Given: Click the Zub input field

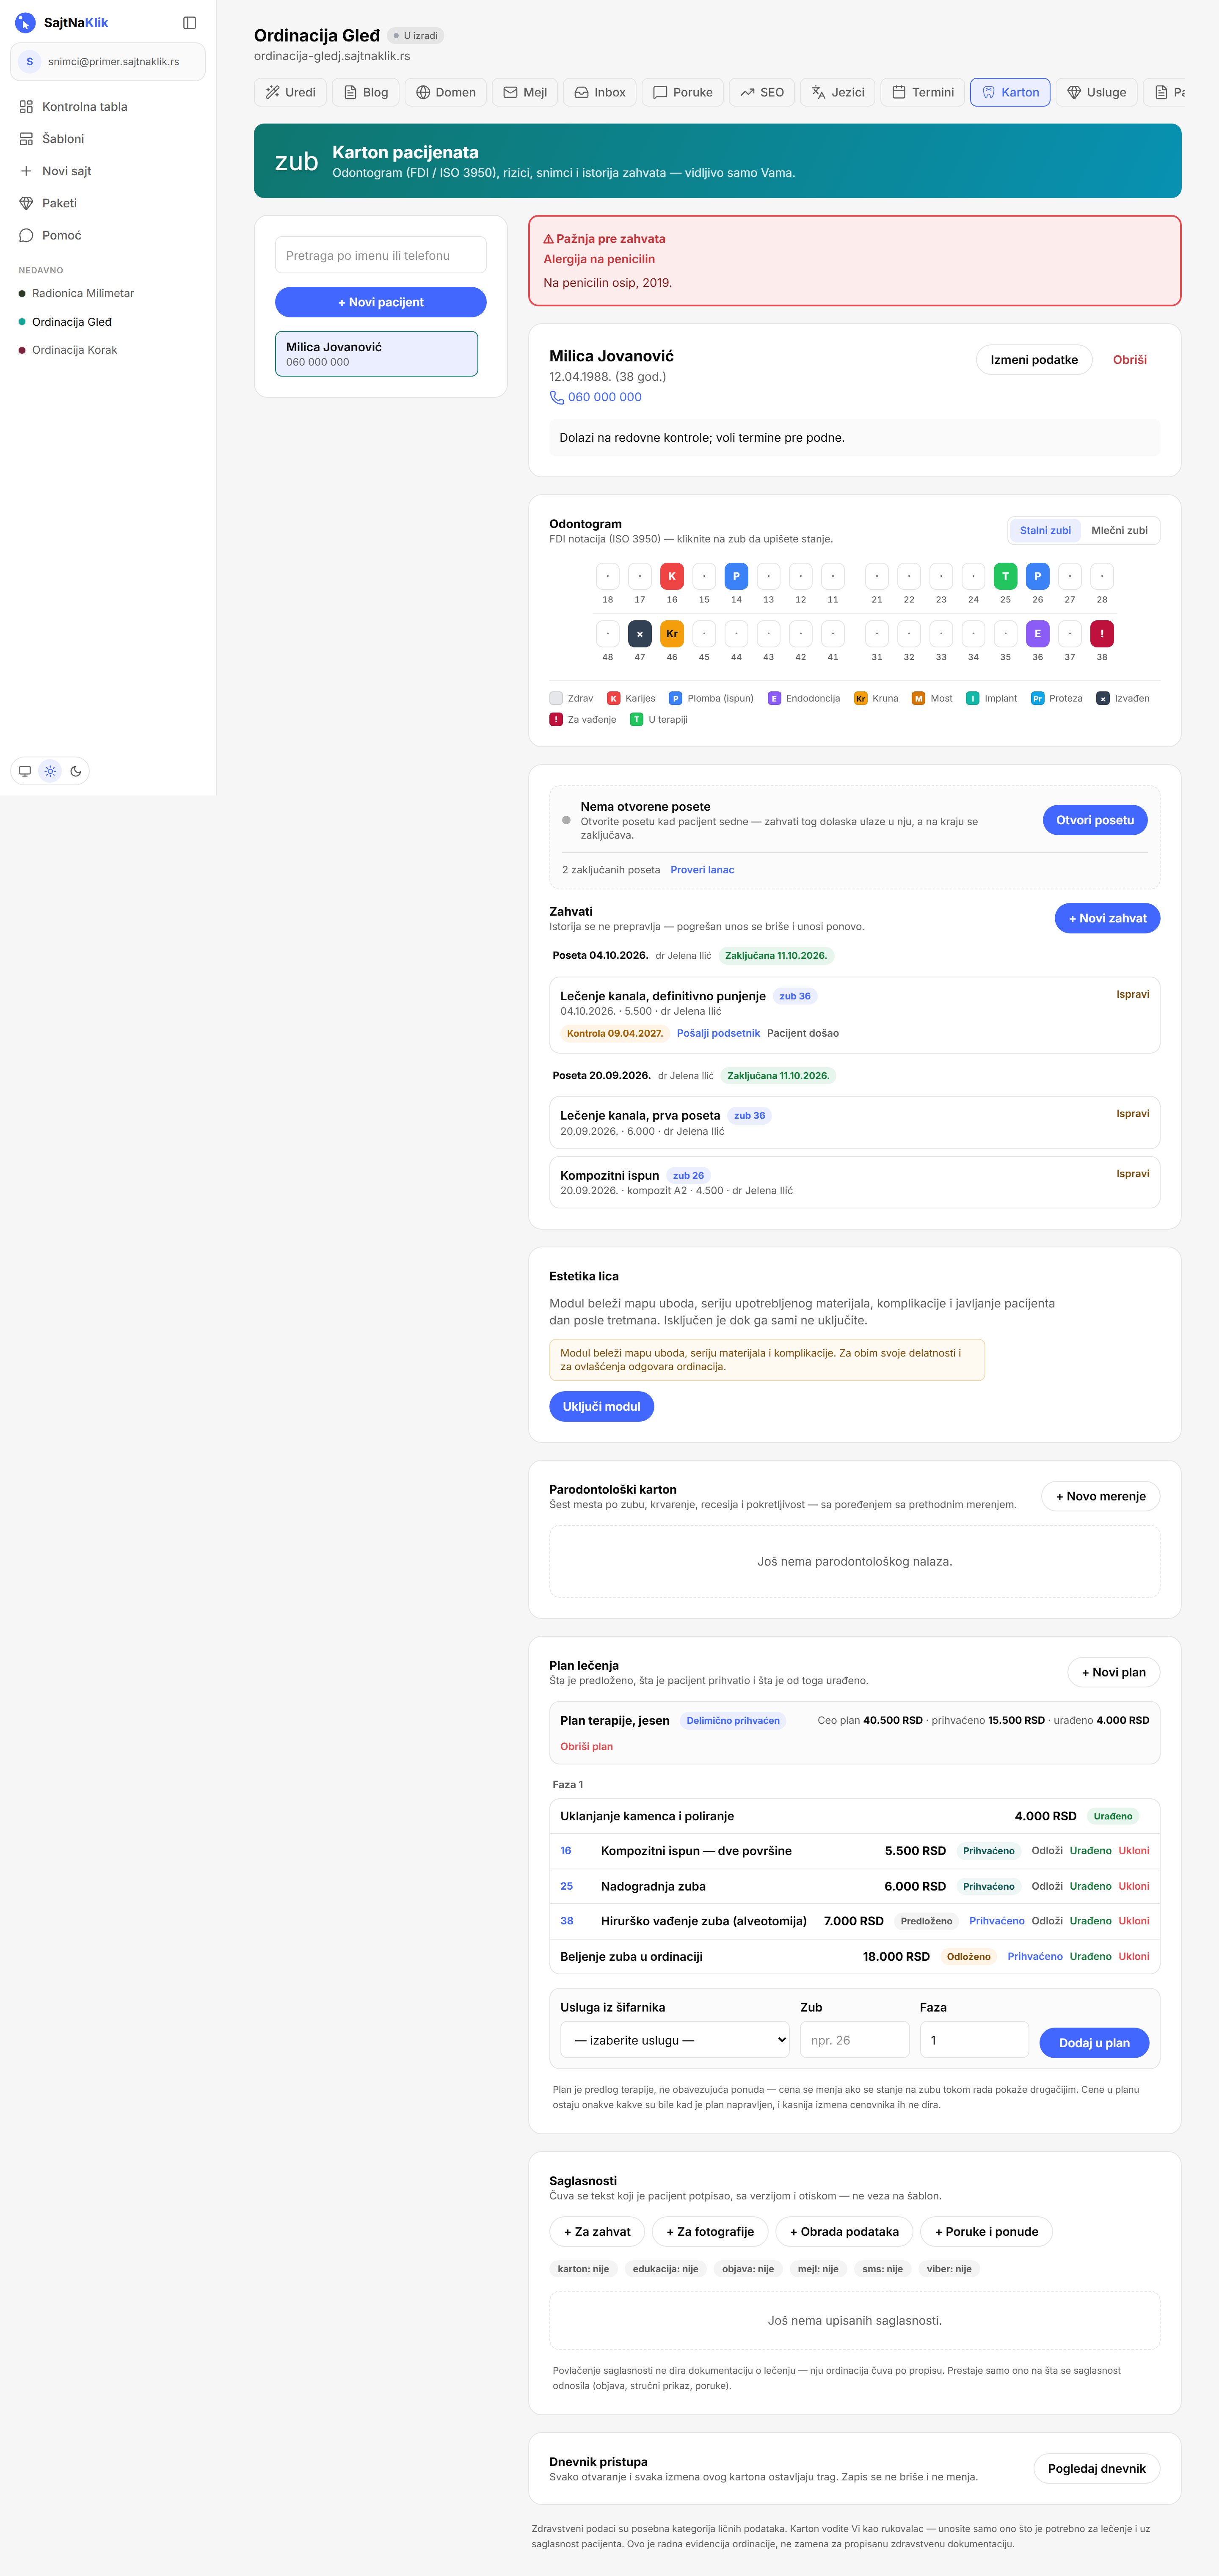Looking at the screenshot, I should [x=855, y=2040].
